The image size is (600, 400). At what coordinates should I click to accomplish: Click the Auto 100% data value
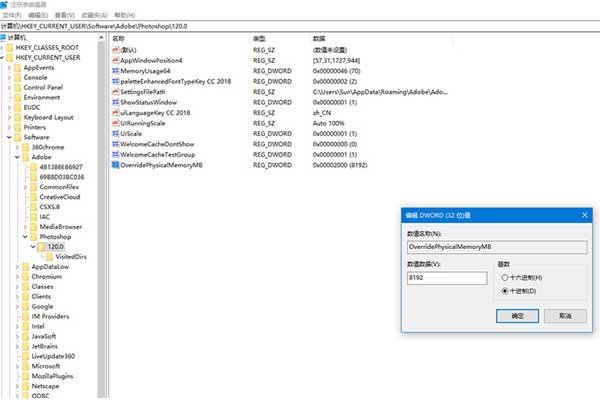tap(328, 123)
